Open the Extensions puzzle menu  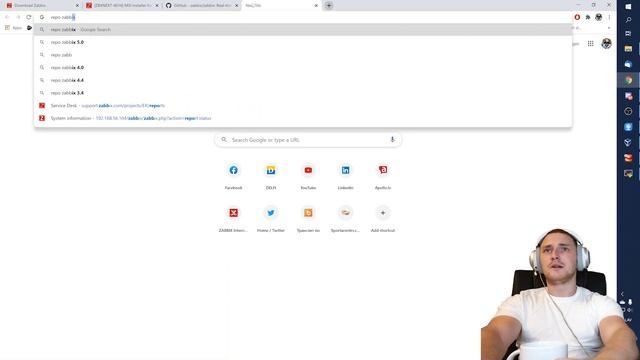tap(588, 17)
